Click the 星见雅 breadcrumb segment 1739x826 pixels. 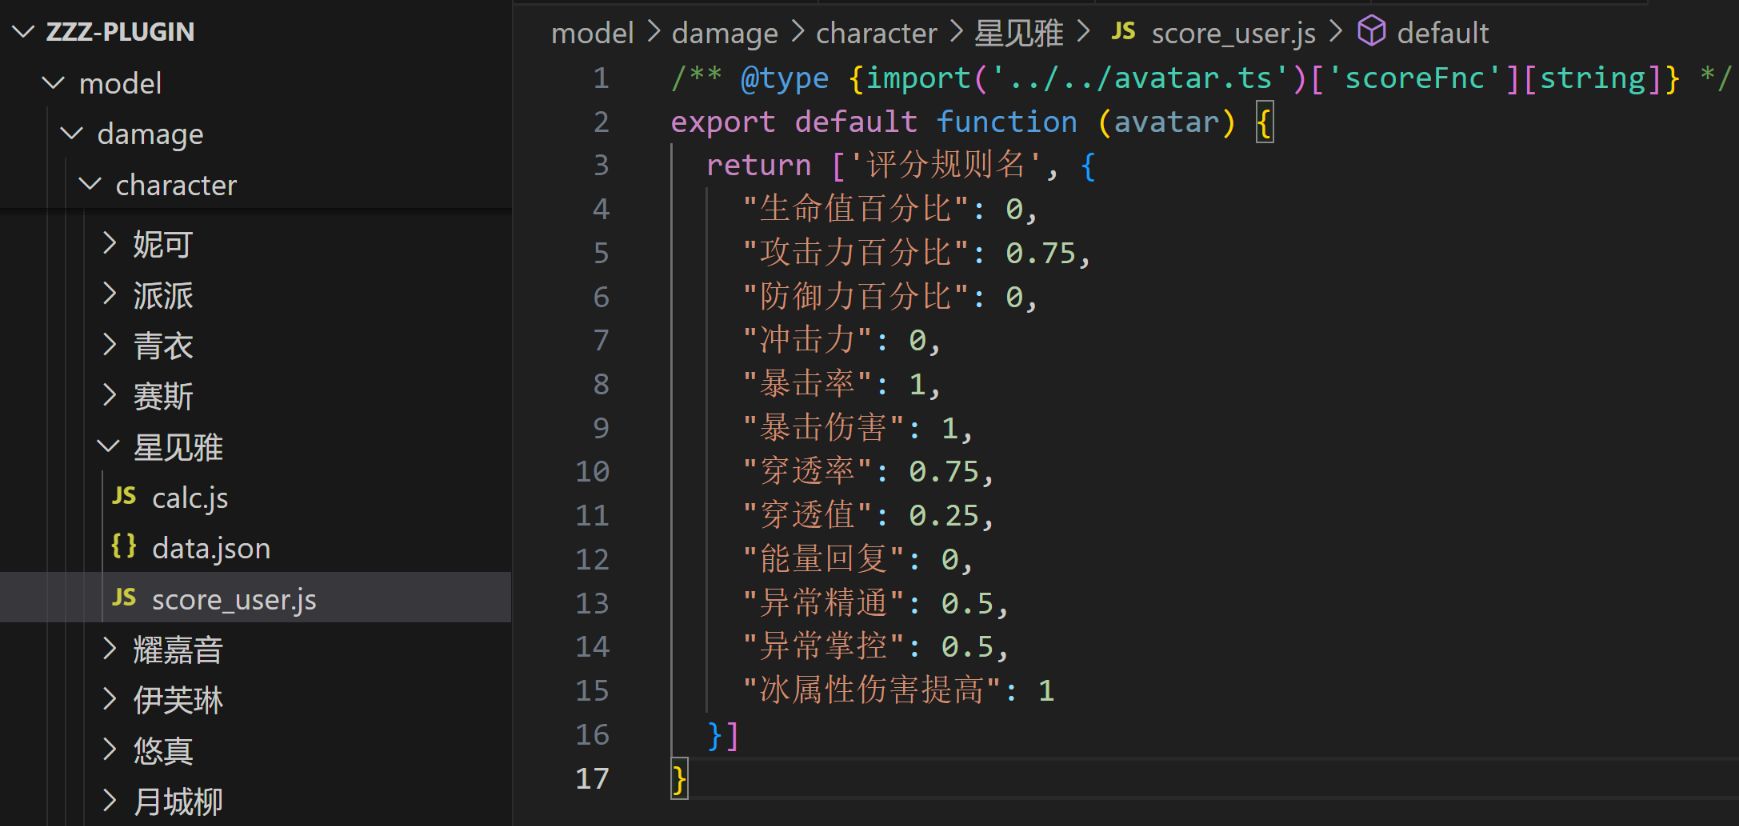(x=1019, y=33)
